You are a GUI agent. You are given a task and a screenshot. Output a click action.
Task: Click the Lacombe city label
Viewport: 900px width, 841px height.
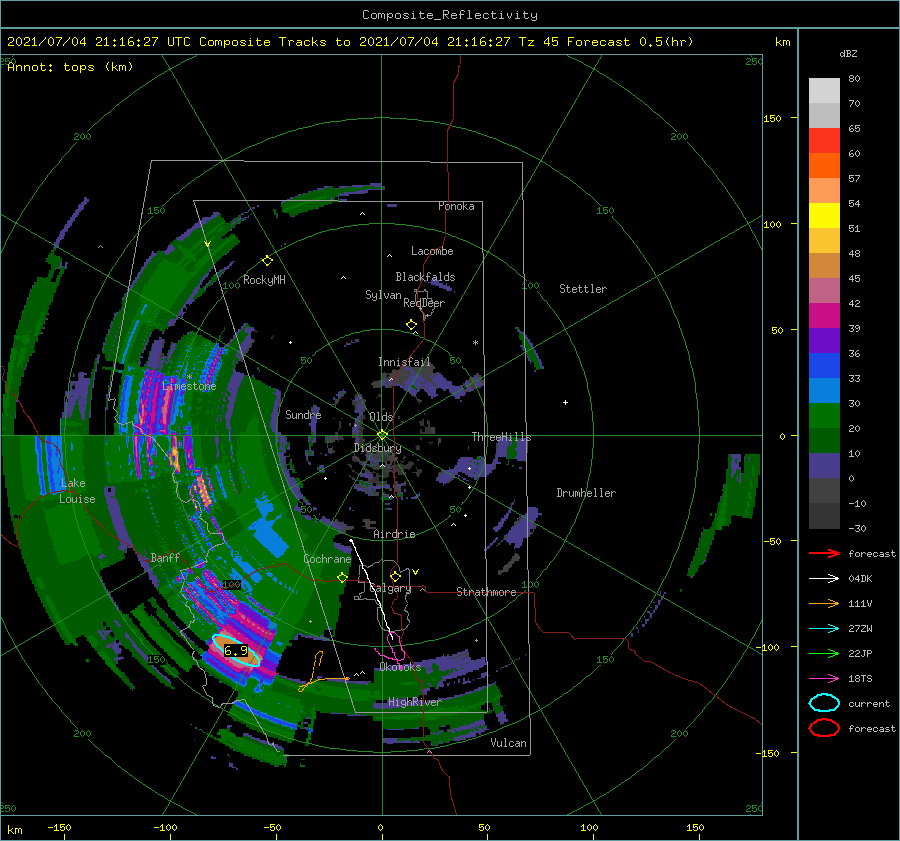432,251
